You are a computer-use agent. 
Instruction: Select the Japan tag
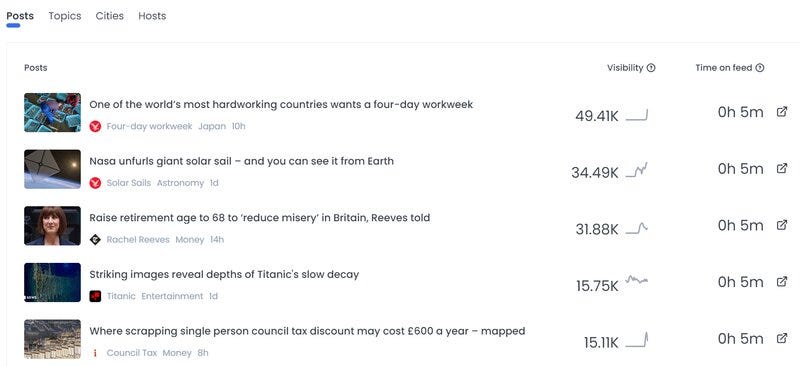pos(212,126)
